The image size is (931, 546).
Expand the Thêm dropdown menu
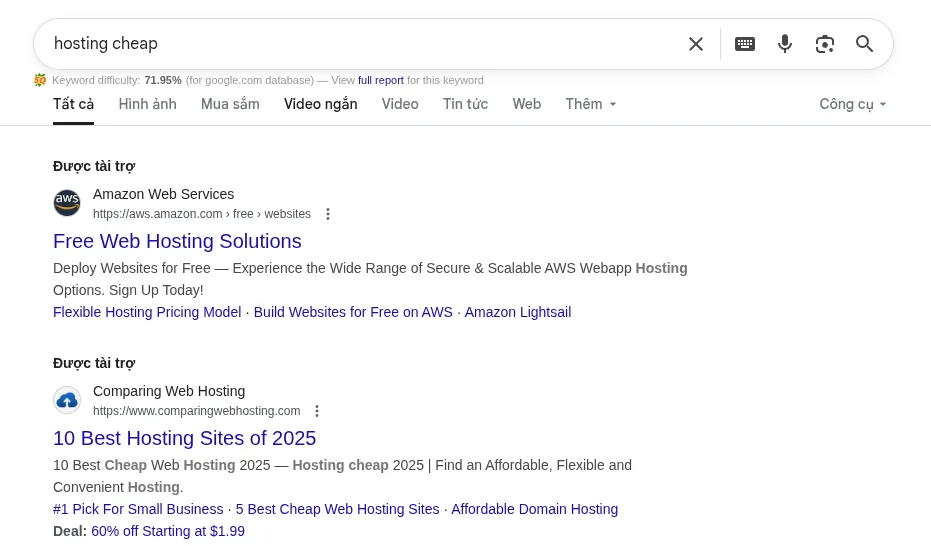pyautogui.click(x=591, y=104)
